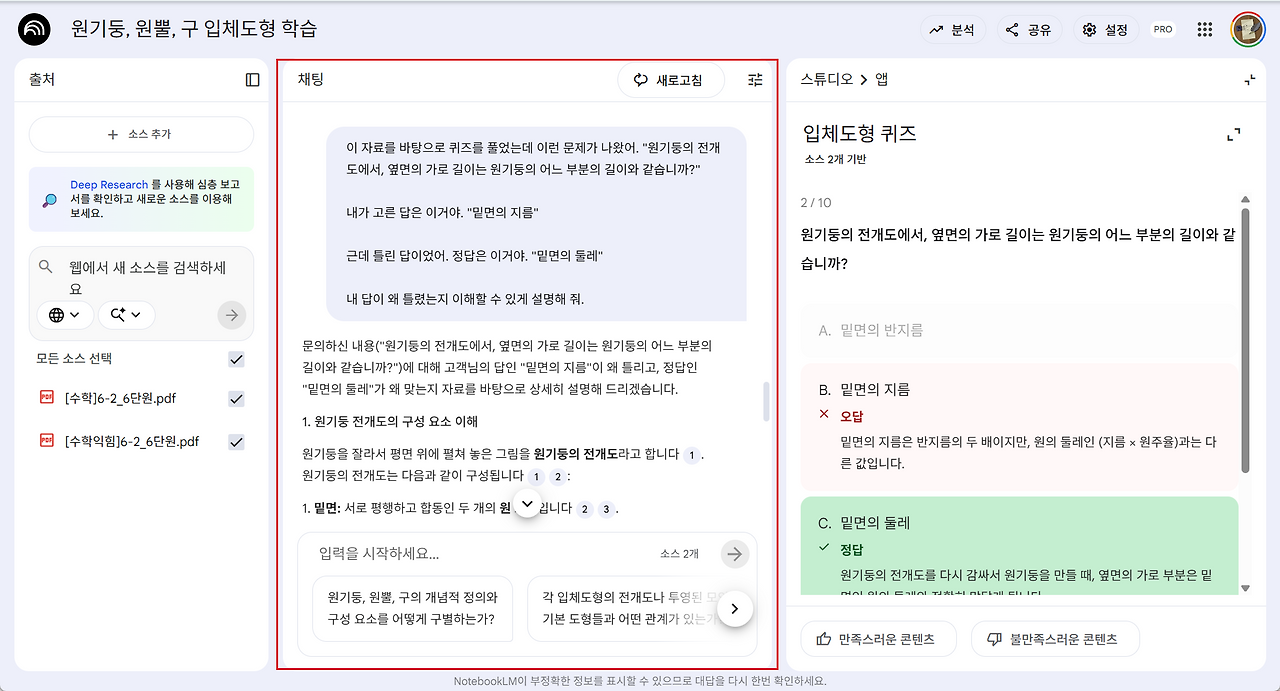Open the Deep Research link
Viewport: 1280px width, 691px height.
[109, 185]
